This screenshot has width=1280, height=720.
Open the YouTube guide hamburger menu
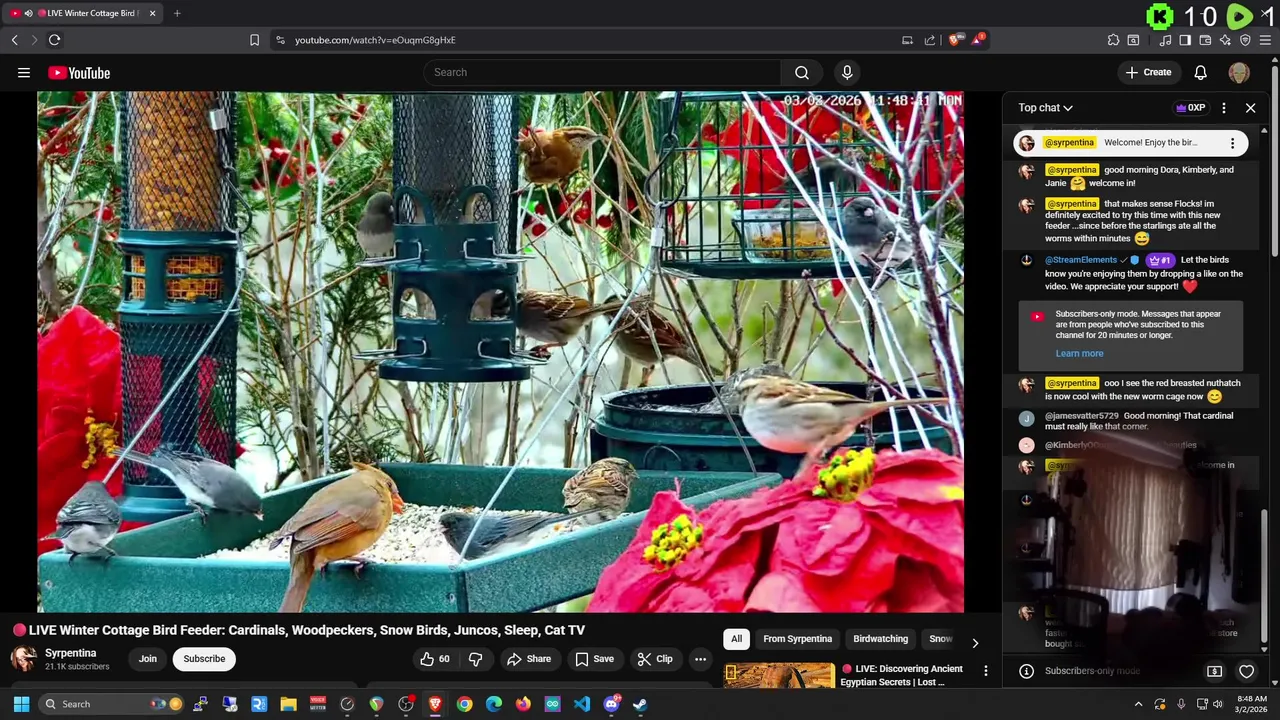tap(24, 72)
